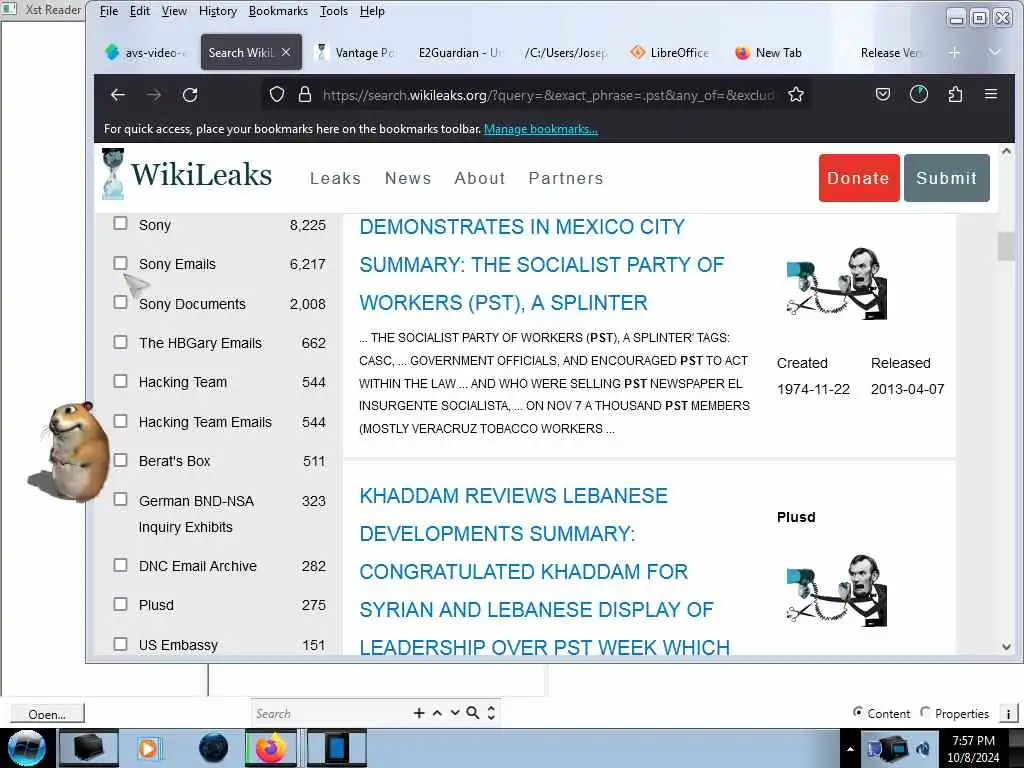
Task: Open the Firefox hamburger menu
Action: click(x=991, y=94)
